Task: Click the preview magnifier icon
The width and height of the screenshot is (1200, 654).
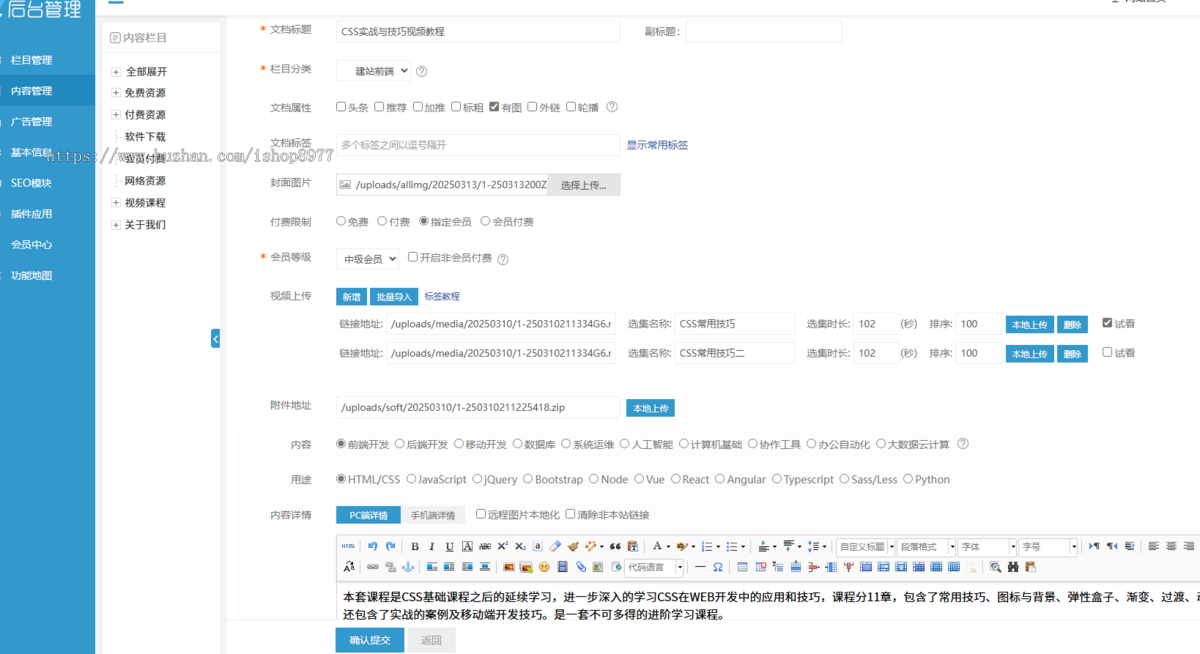Action: click(995, 567)
